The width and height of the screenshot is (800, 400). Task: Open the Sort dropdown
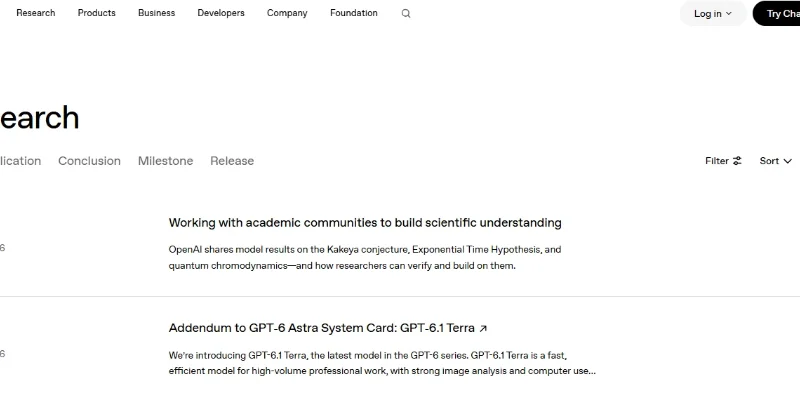(776, 161)
